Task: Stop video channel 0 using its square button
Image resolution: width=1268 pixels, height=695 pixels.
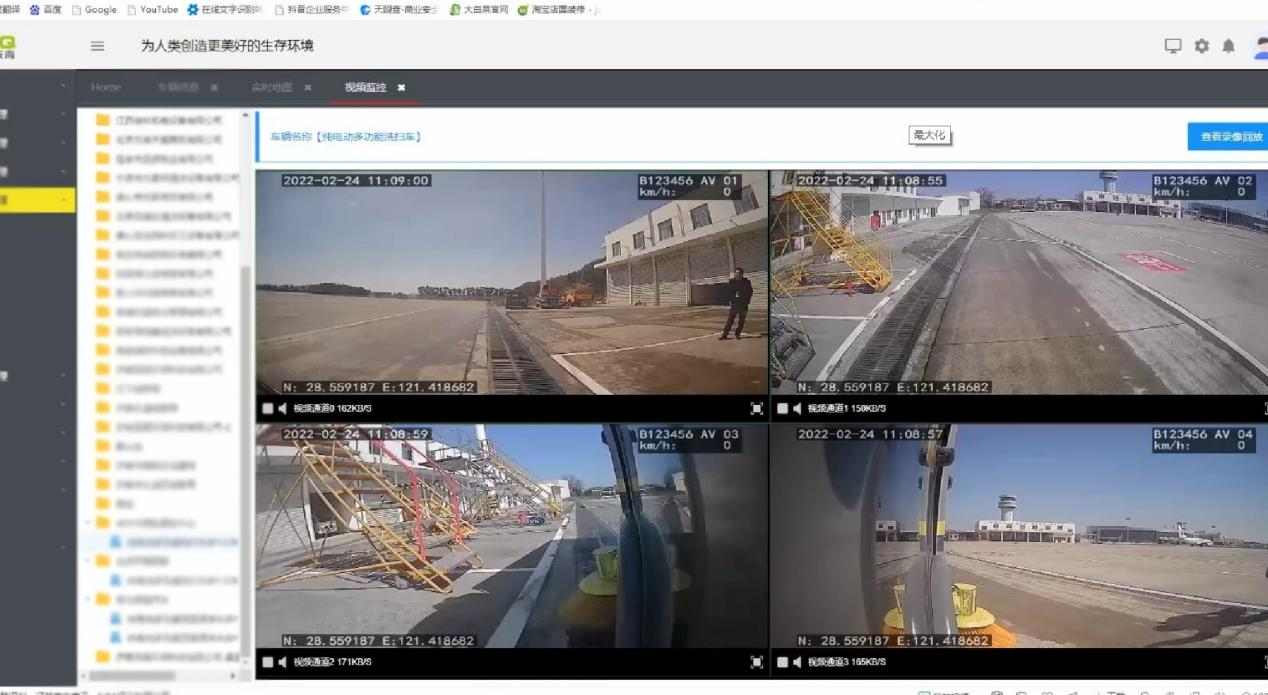Action: 267,409
